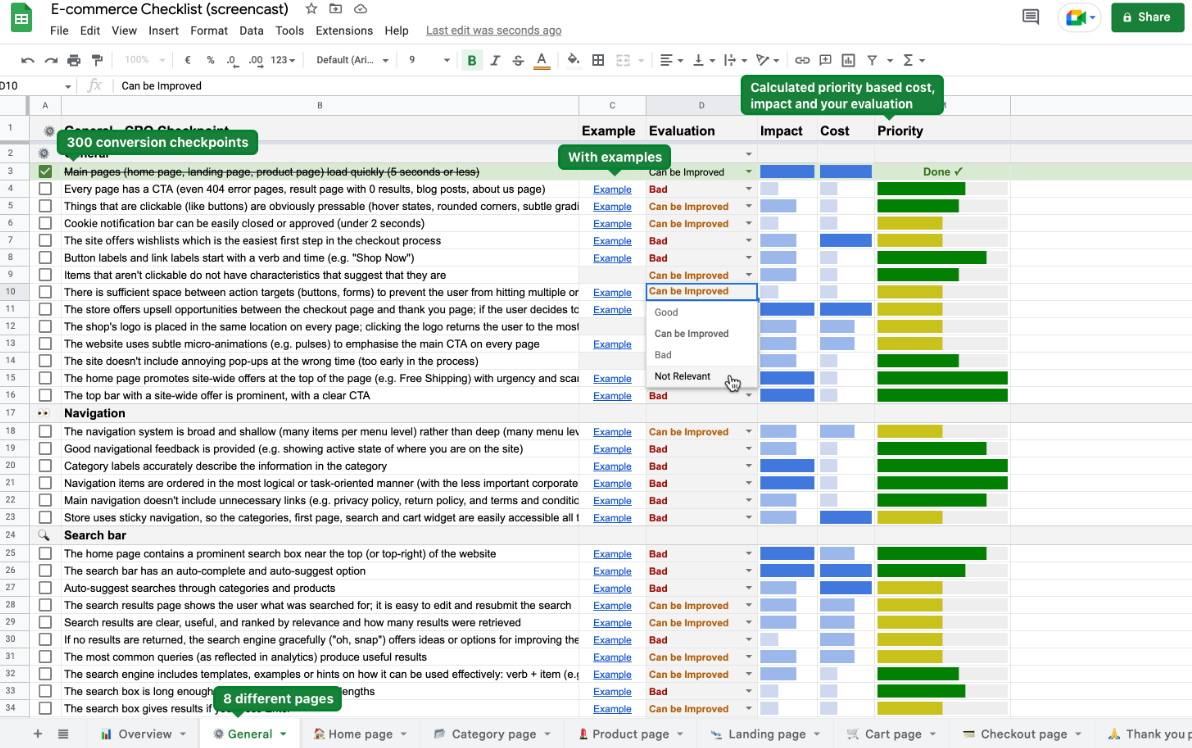This screenshot has height=748, width=1192.
Task: Check the site offers wishlists row checkbox
Action: pos(45,241)
